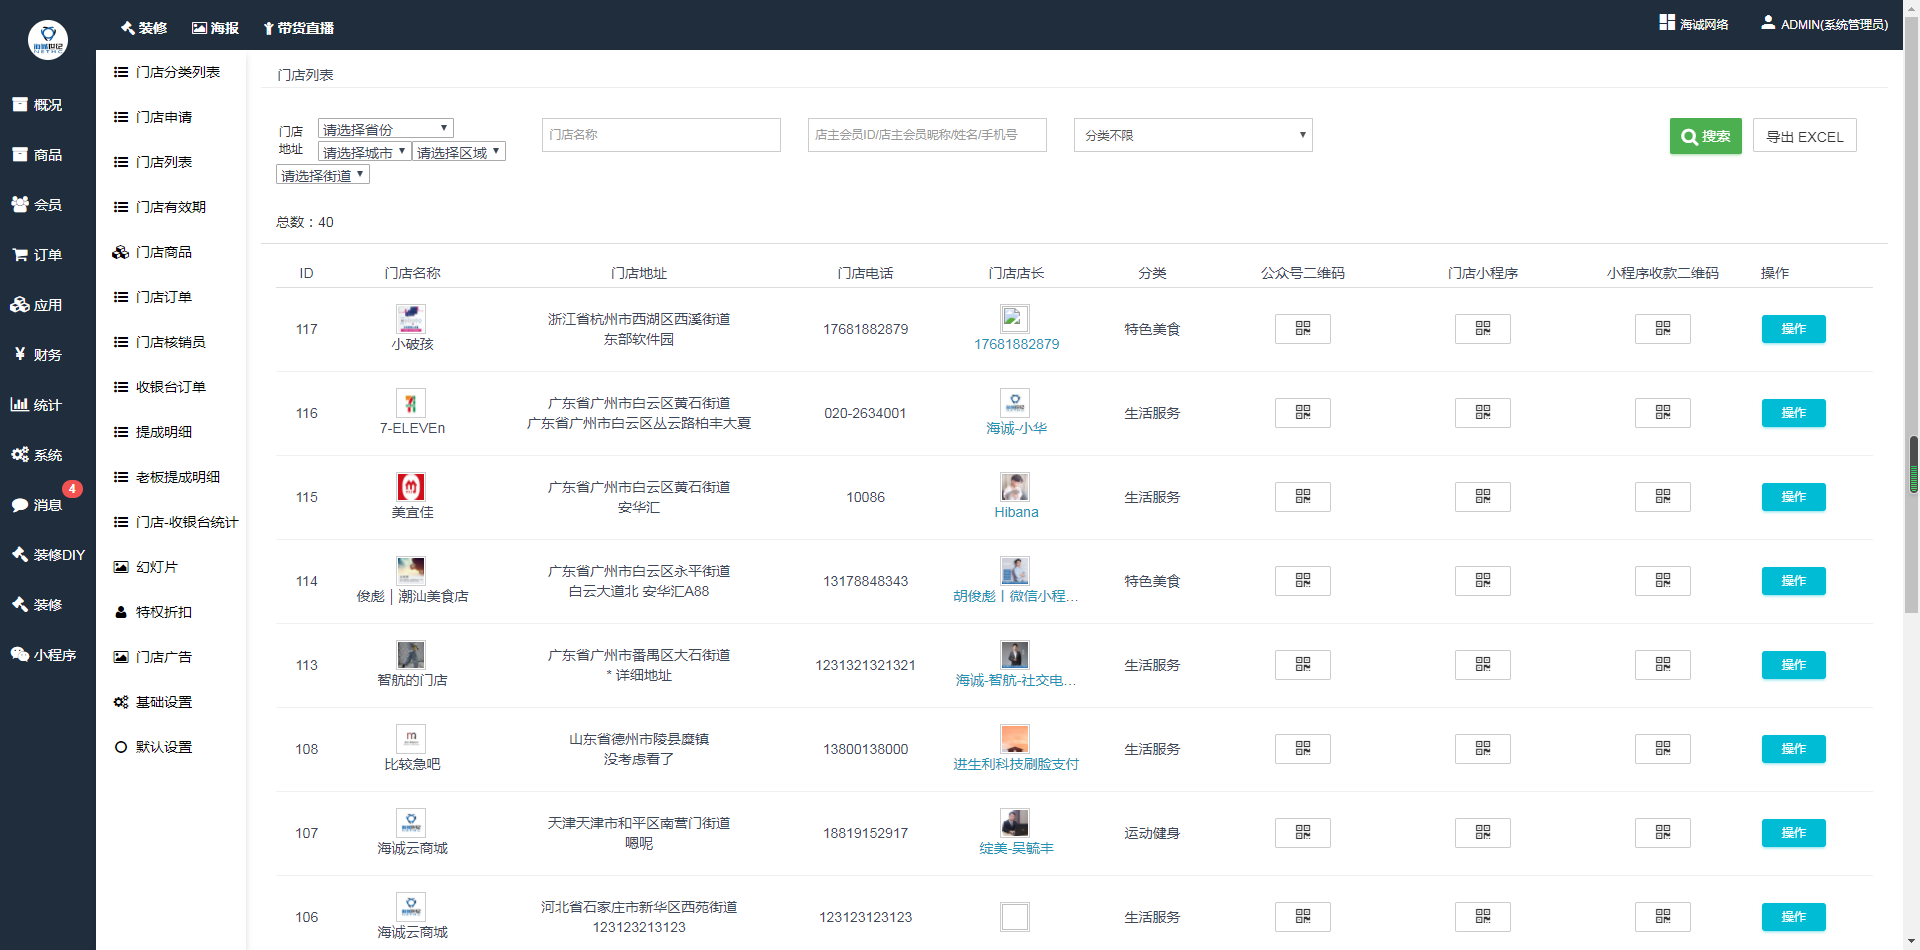The width and height of the screenshot is (1920, 950).
Task: Click the 导出 EXCEL button
Action: (x=1804, y=136)
